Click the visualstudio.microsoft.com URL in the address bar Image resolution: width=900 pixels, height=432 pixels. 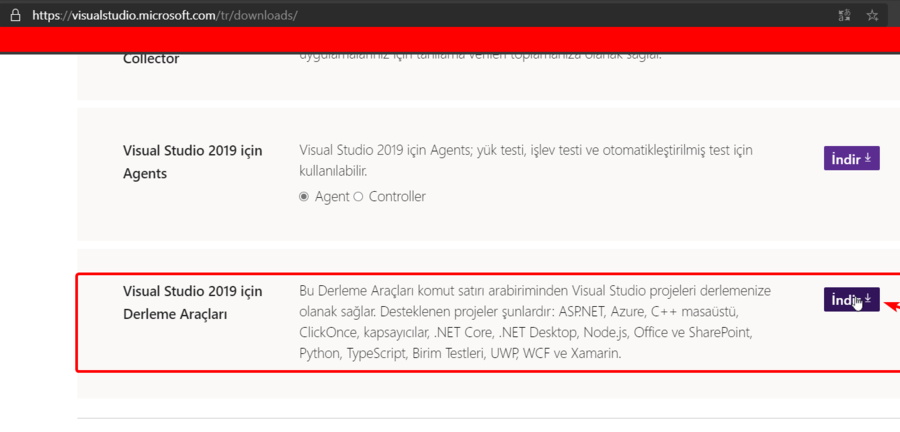165,16
